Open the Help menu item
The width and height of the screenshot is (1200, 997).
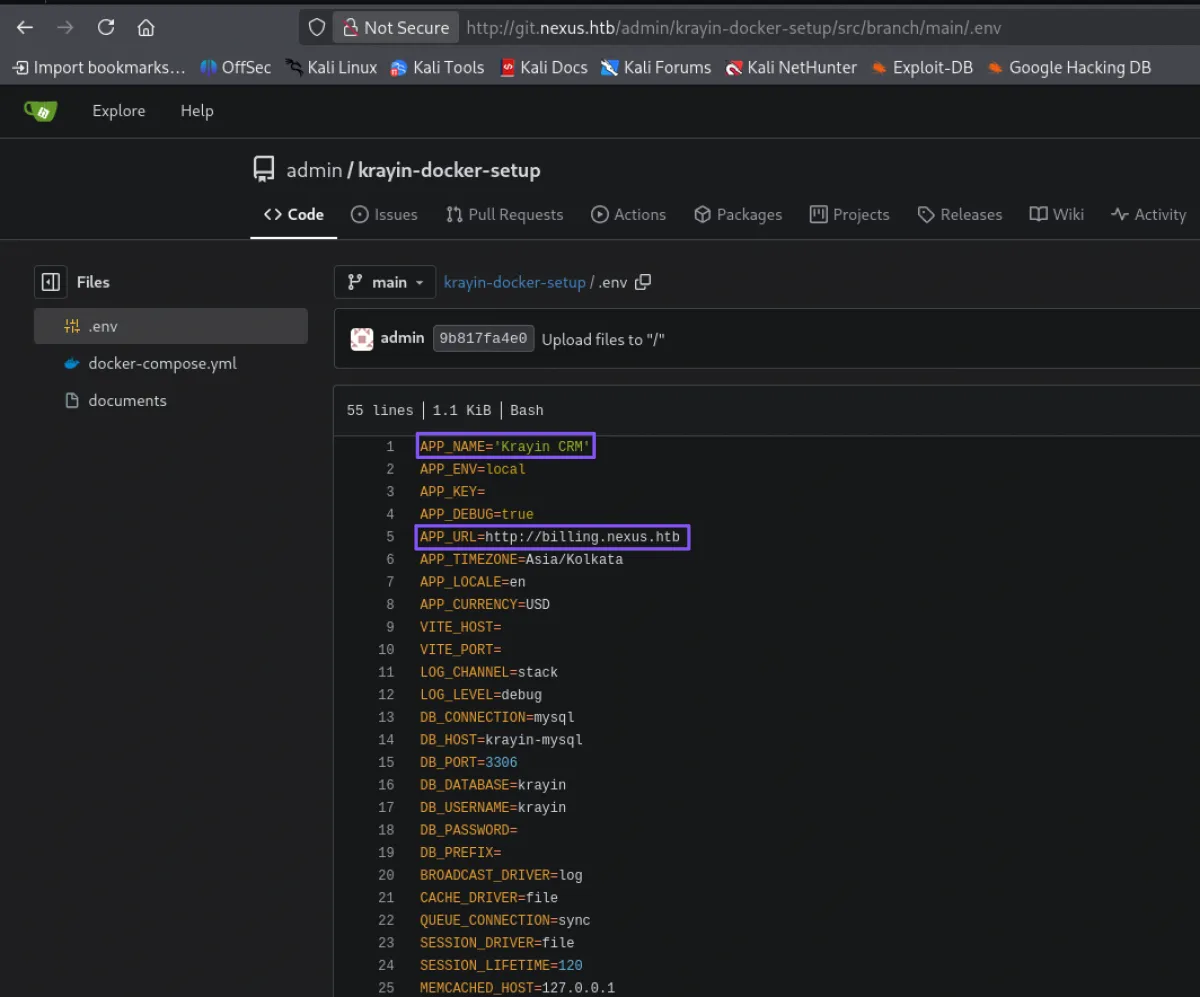[197, 111]
